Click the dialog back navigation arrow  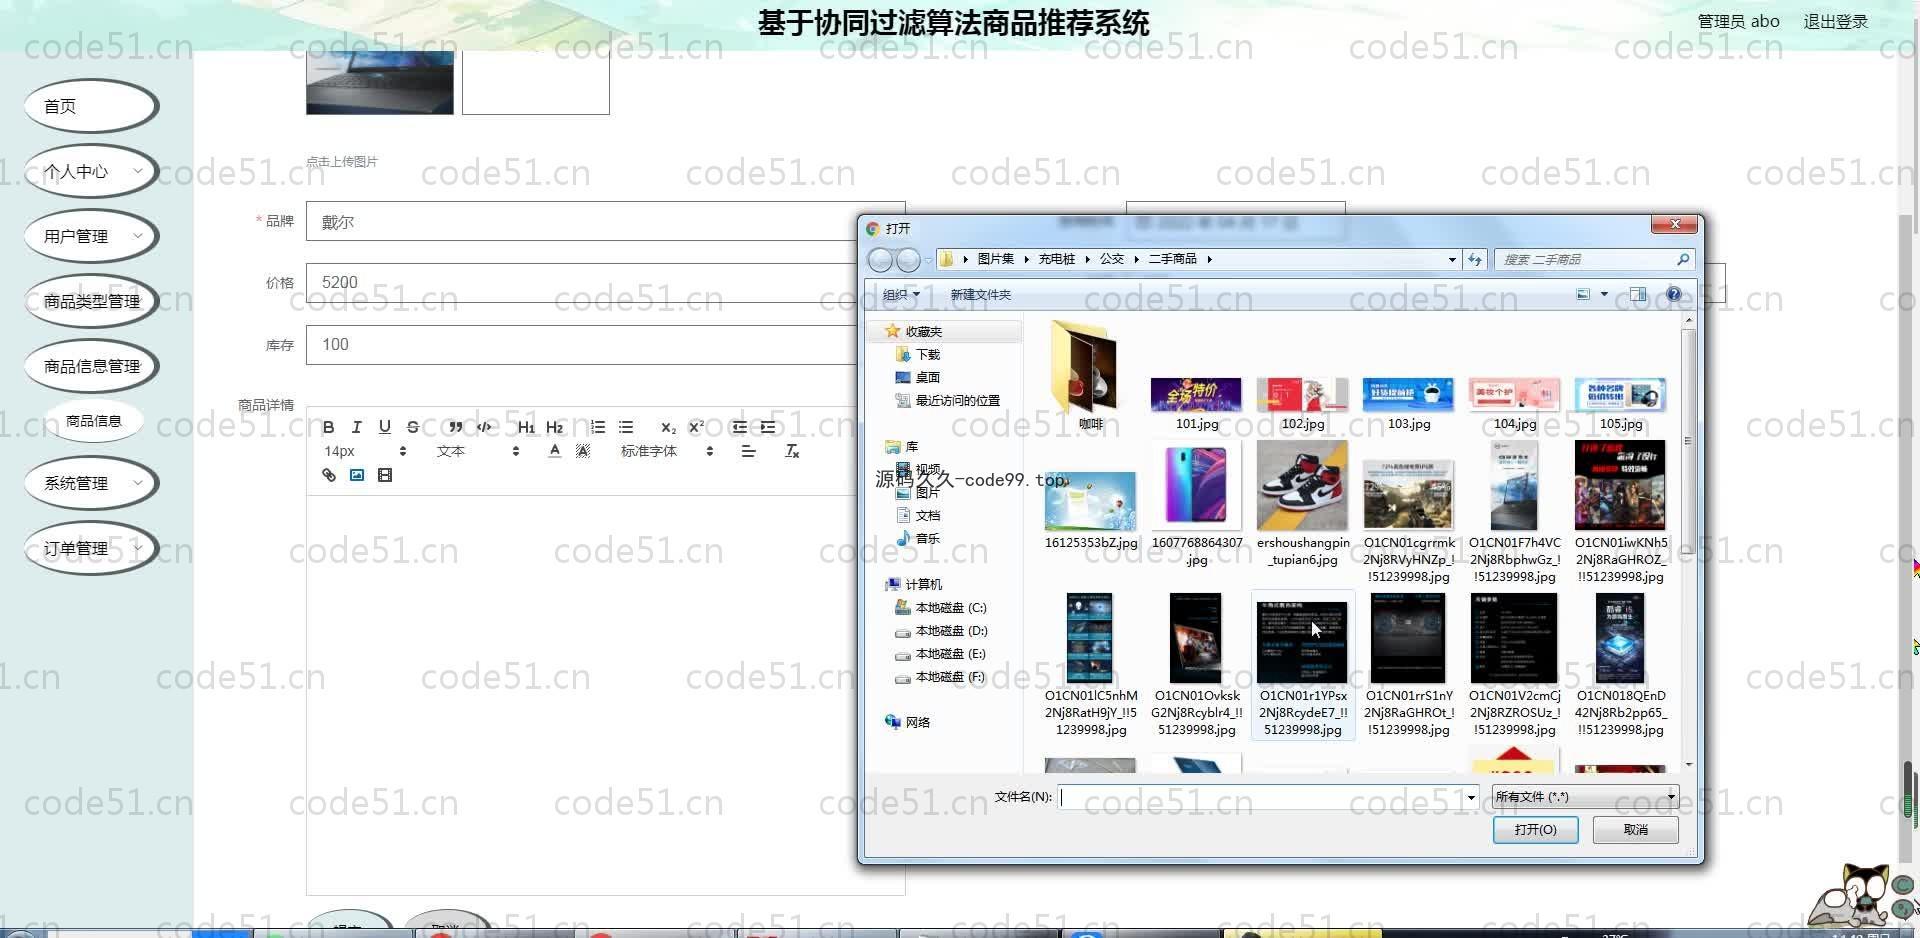coord(880,260)
